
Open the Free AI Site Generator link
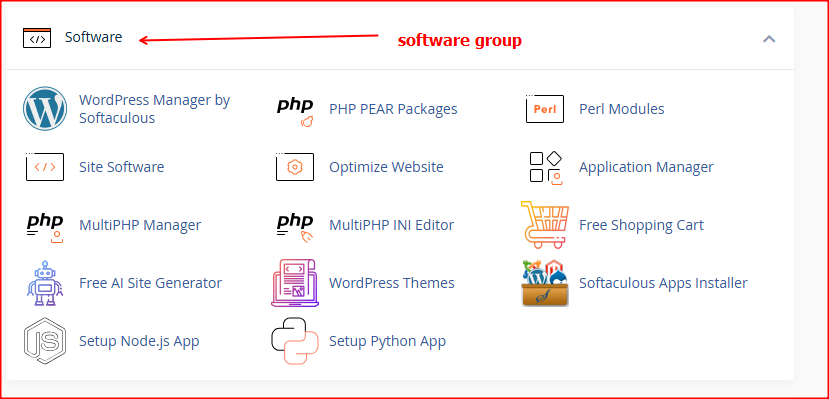(x=150, y=283)
